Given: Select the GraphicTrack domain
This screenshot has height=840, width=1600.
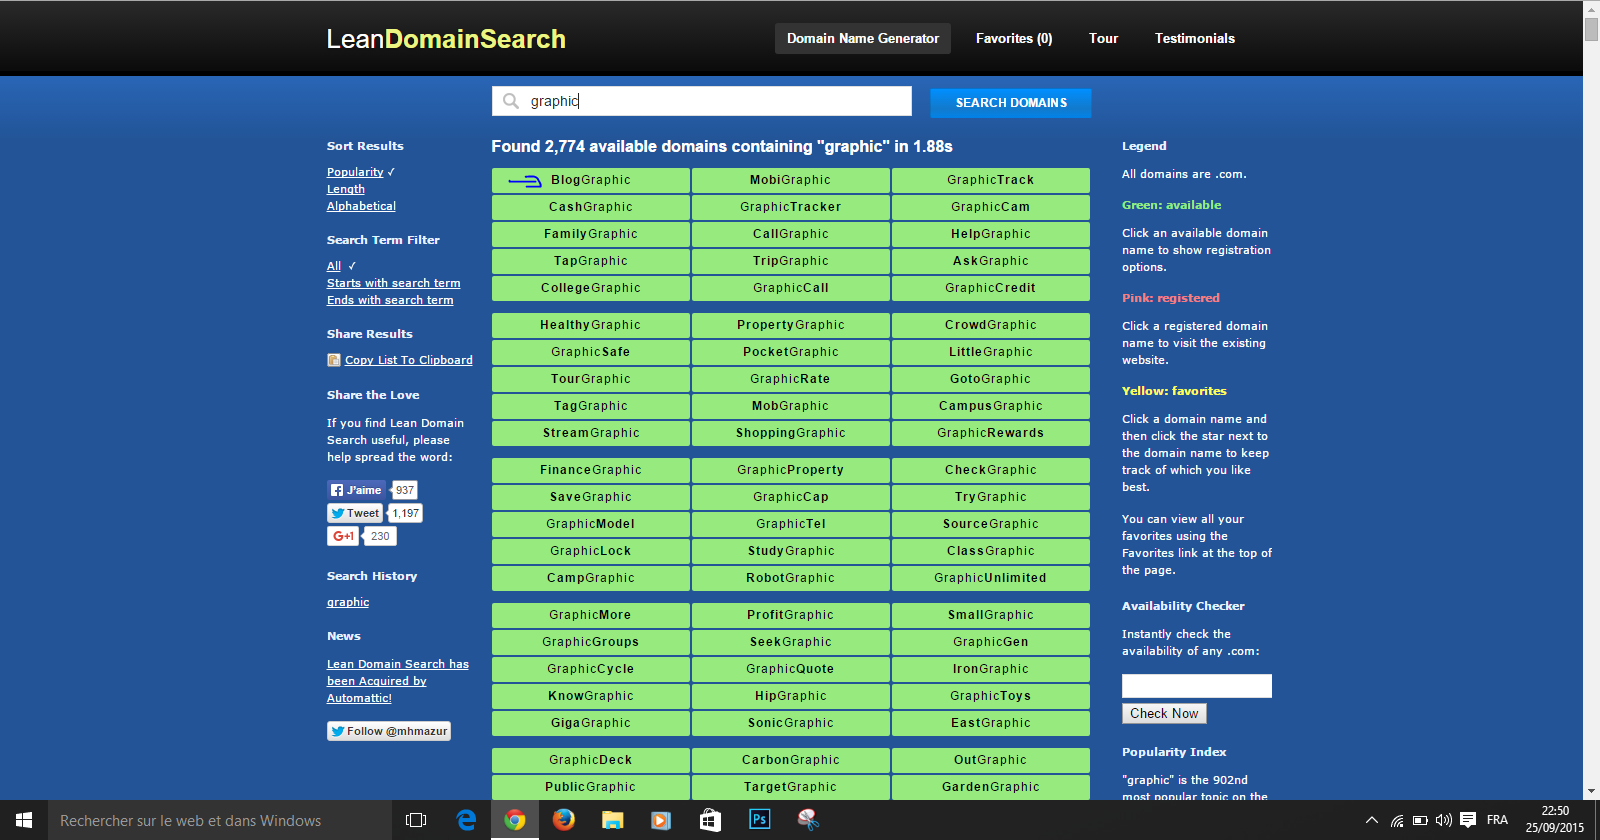Looking at the screenshot, I should pos(991,180).
